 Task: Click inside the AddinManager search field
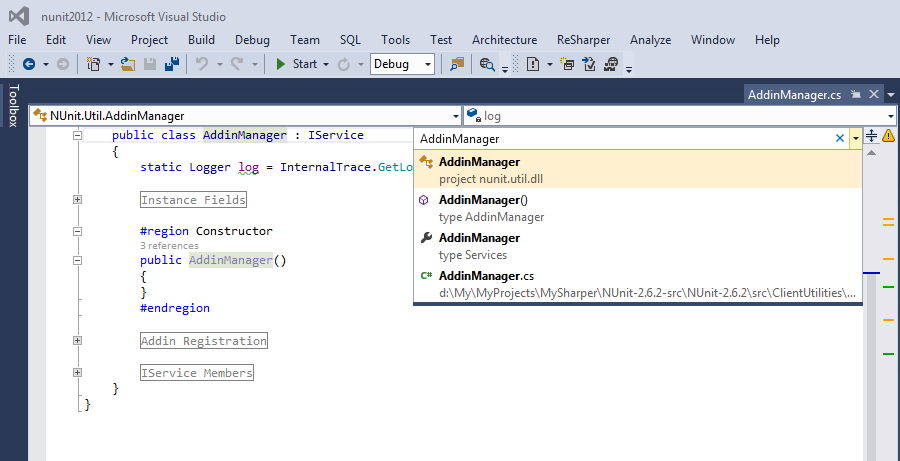click(624, 138)
